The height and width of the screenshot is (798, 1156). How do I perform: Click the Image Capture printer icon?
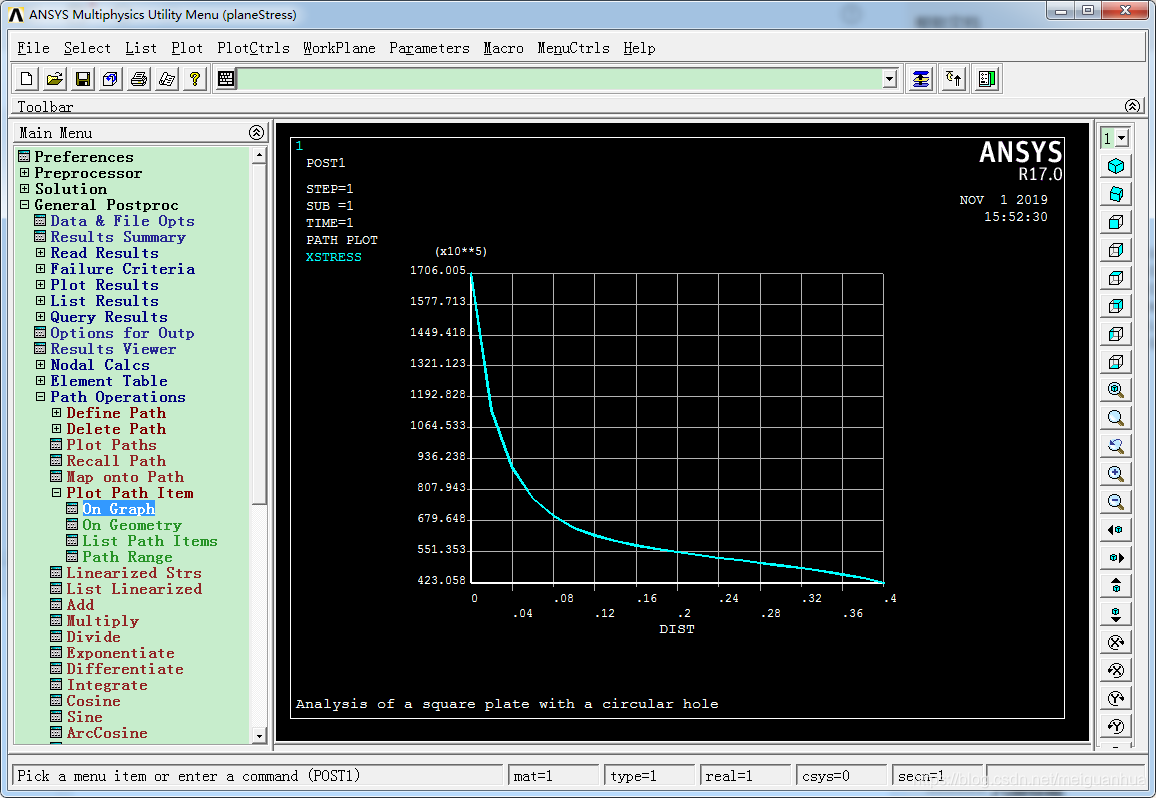(x=139, y=79)
